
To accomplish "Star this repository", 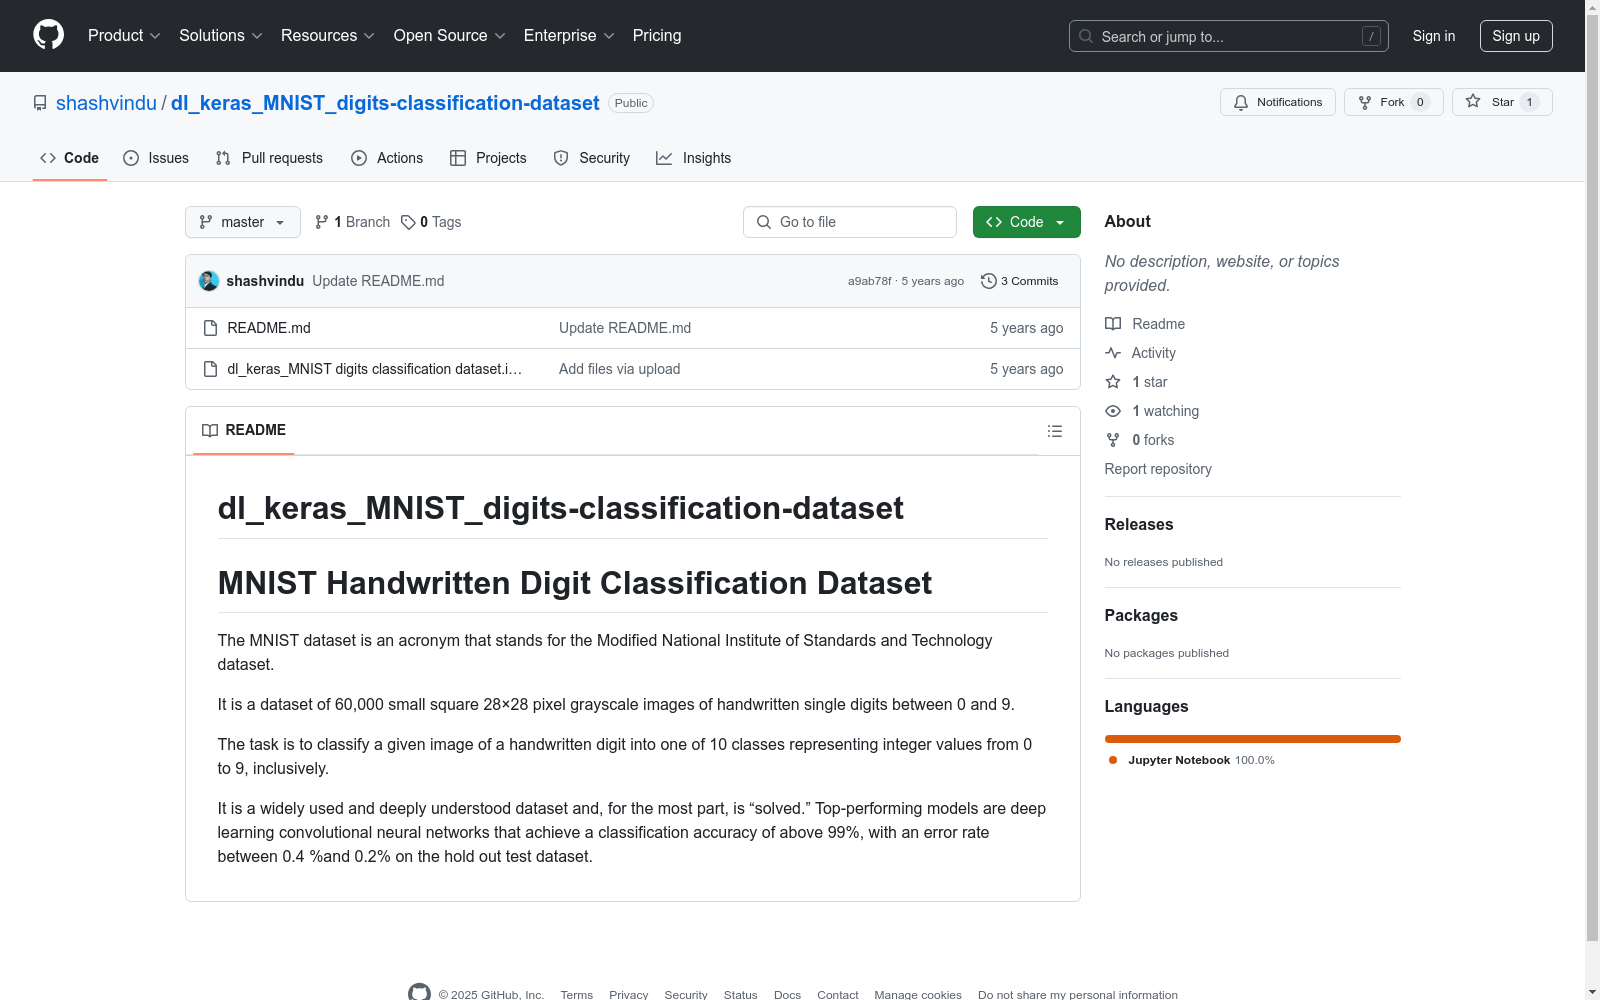I will click(x=1502, y=102).
